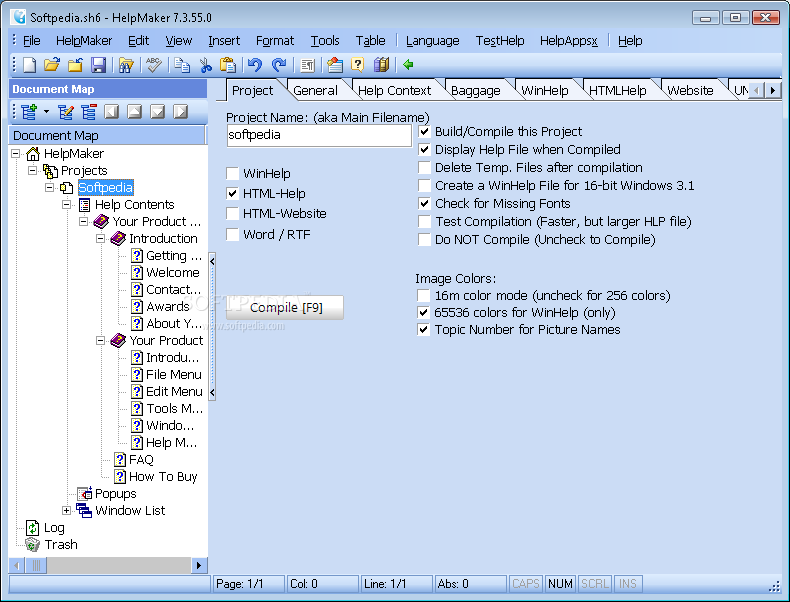This screenshot has width=790, height=602.
Task: Toggle Build/Compile this Project checkbox
Action: tap(424, 131)
